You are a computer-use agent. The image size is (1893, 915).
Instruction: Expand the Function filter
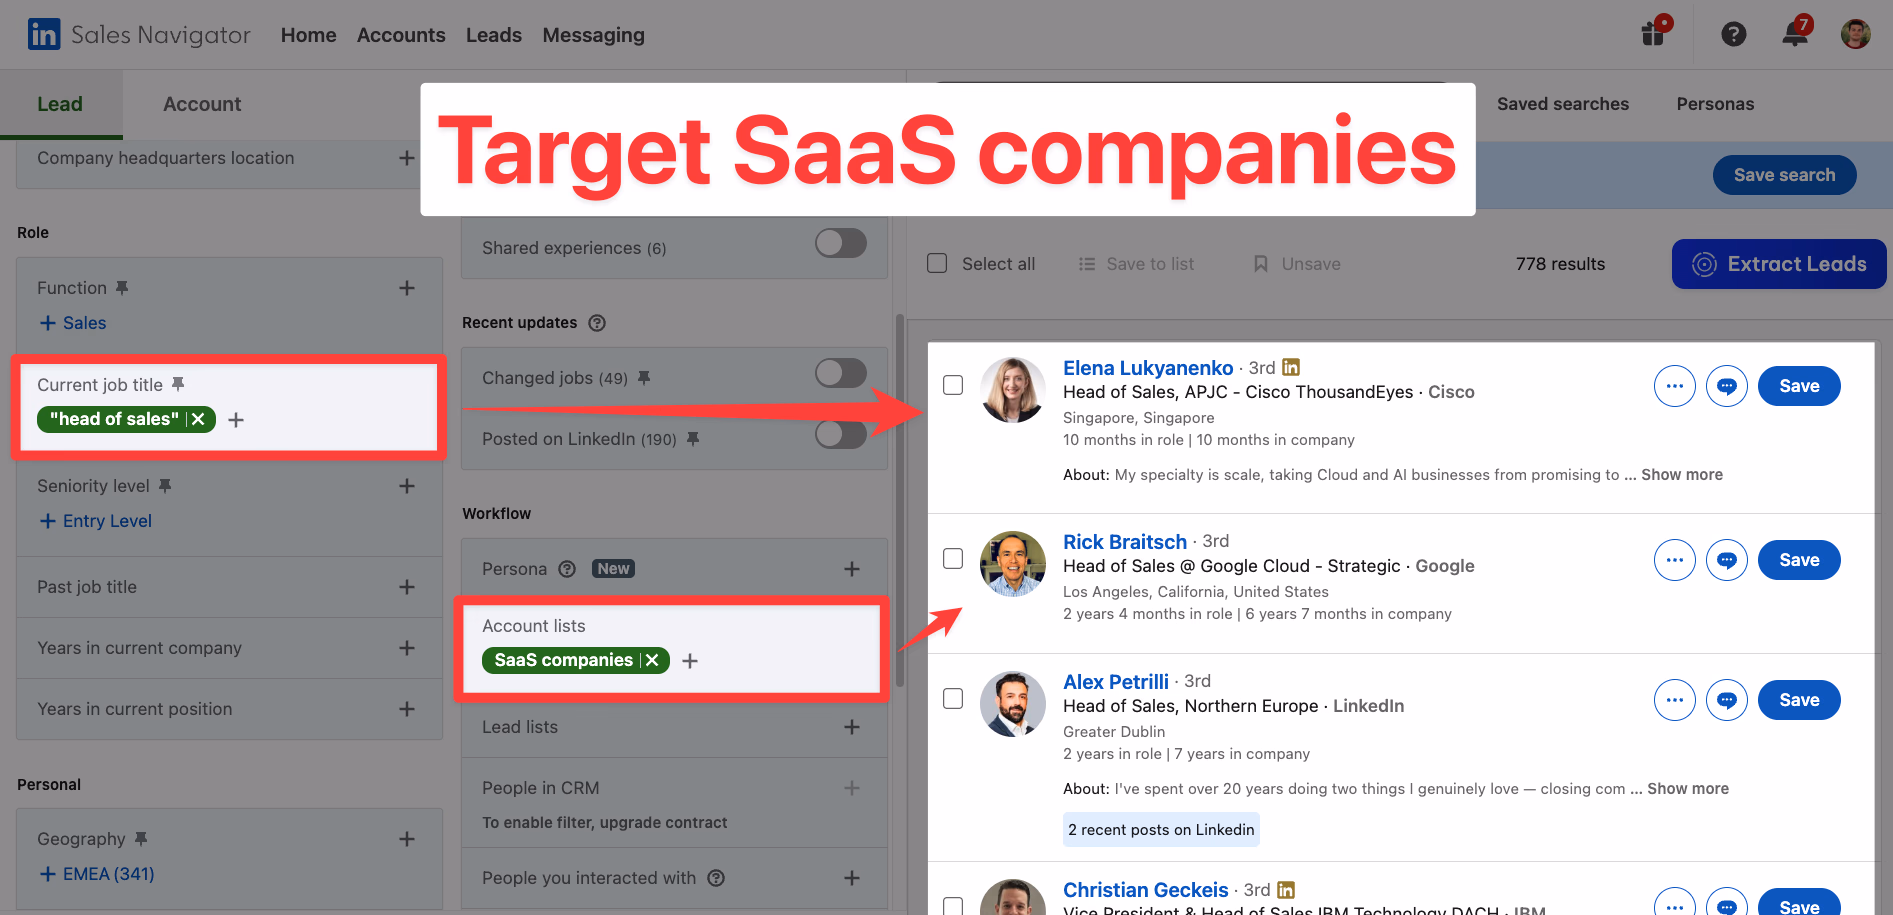407,288
